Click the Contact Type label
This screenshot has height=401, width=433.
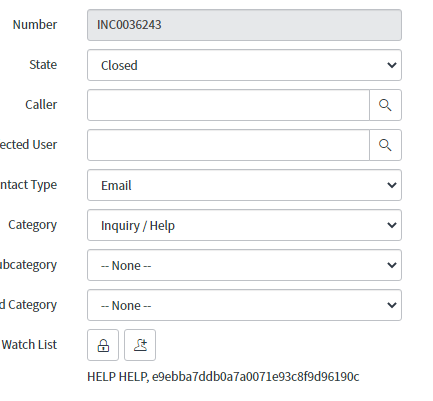click(28, 185)
